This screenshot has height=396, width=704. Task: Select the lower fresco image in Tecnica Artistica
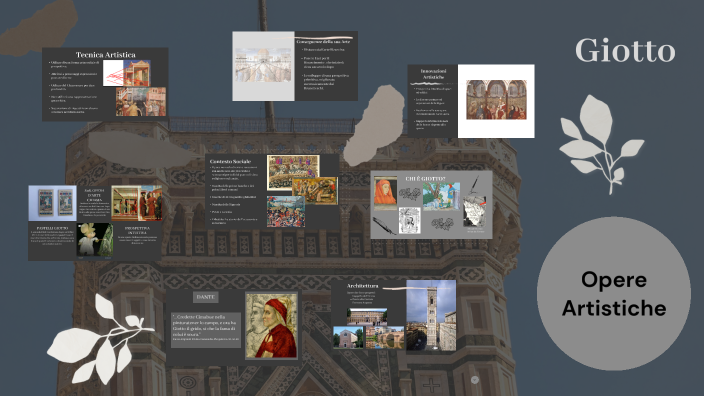(x=141, y=102)
